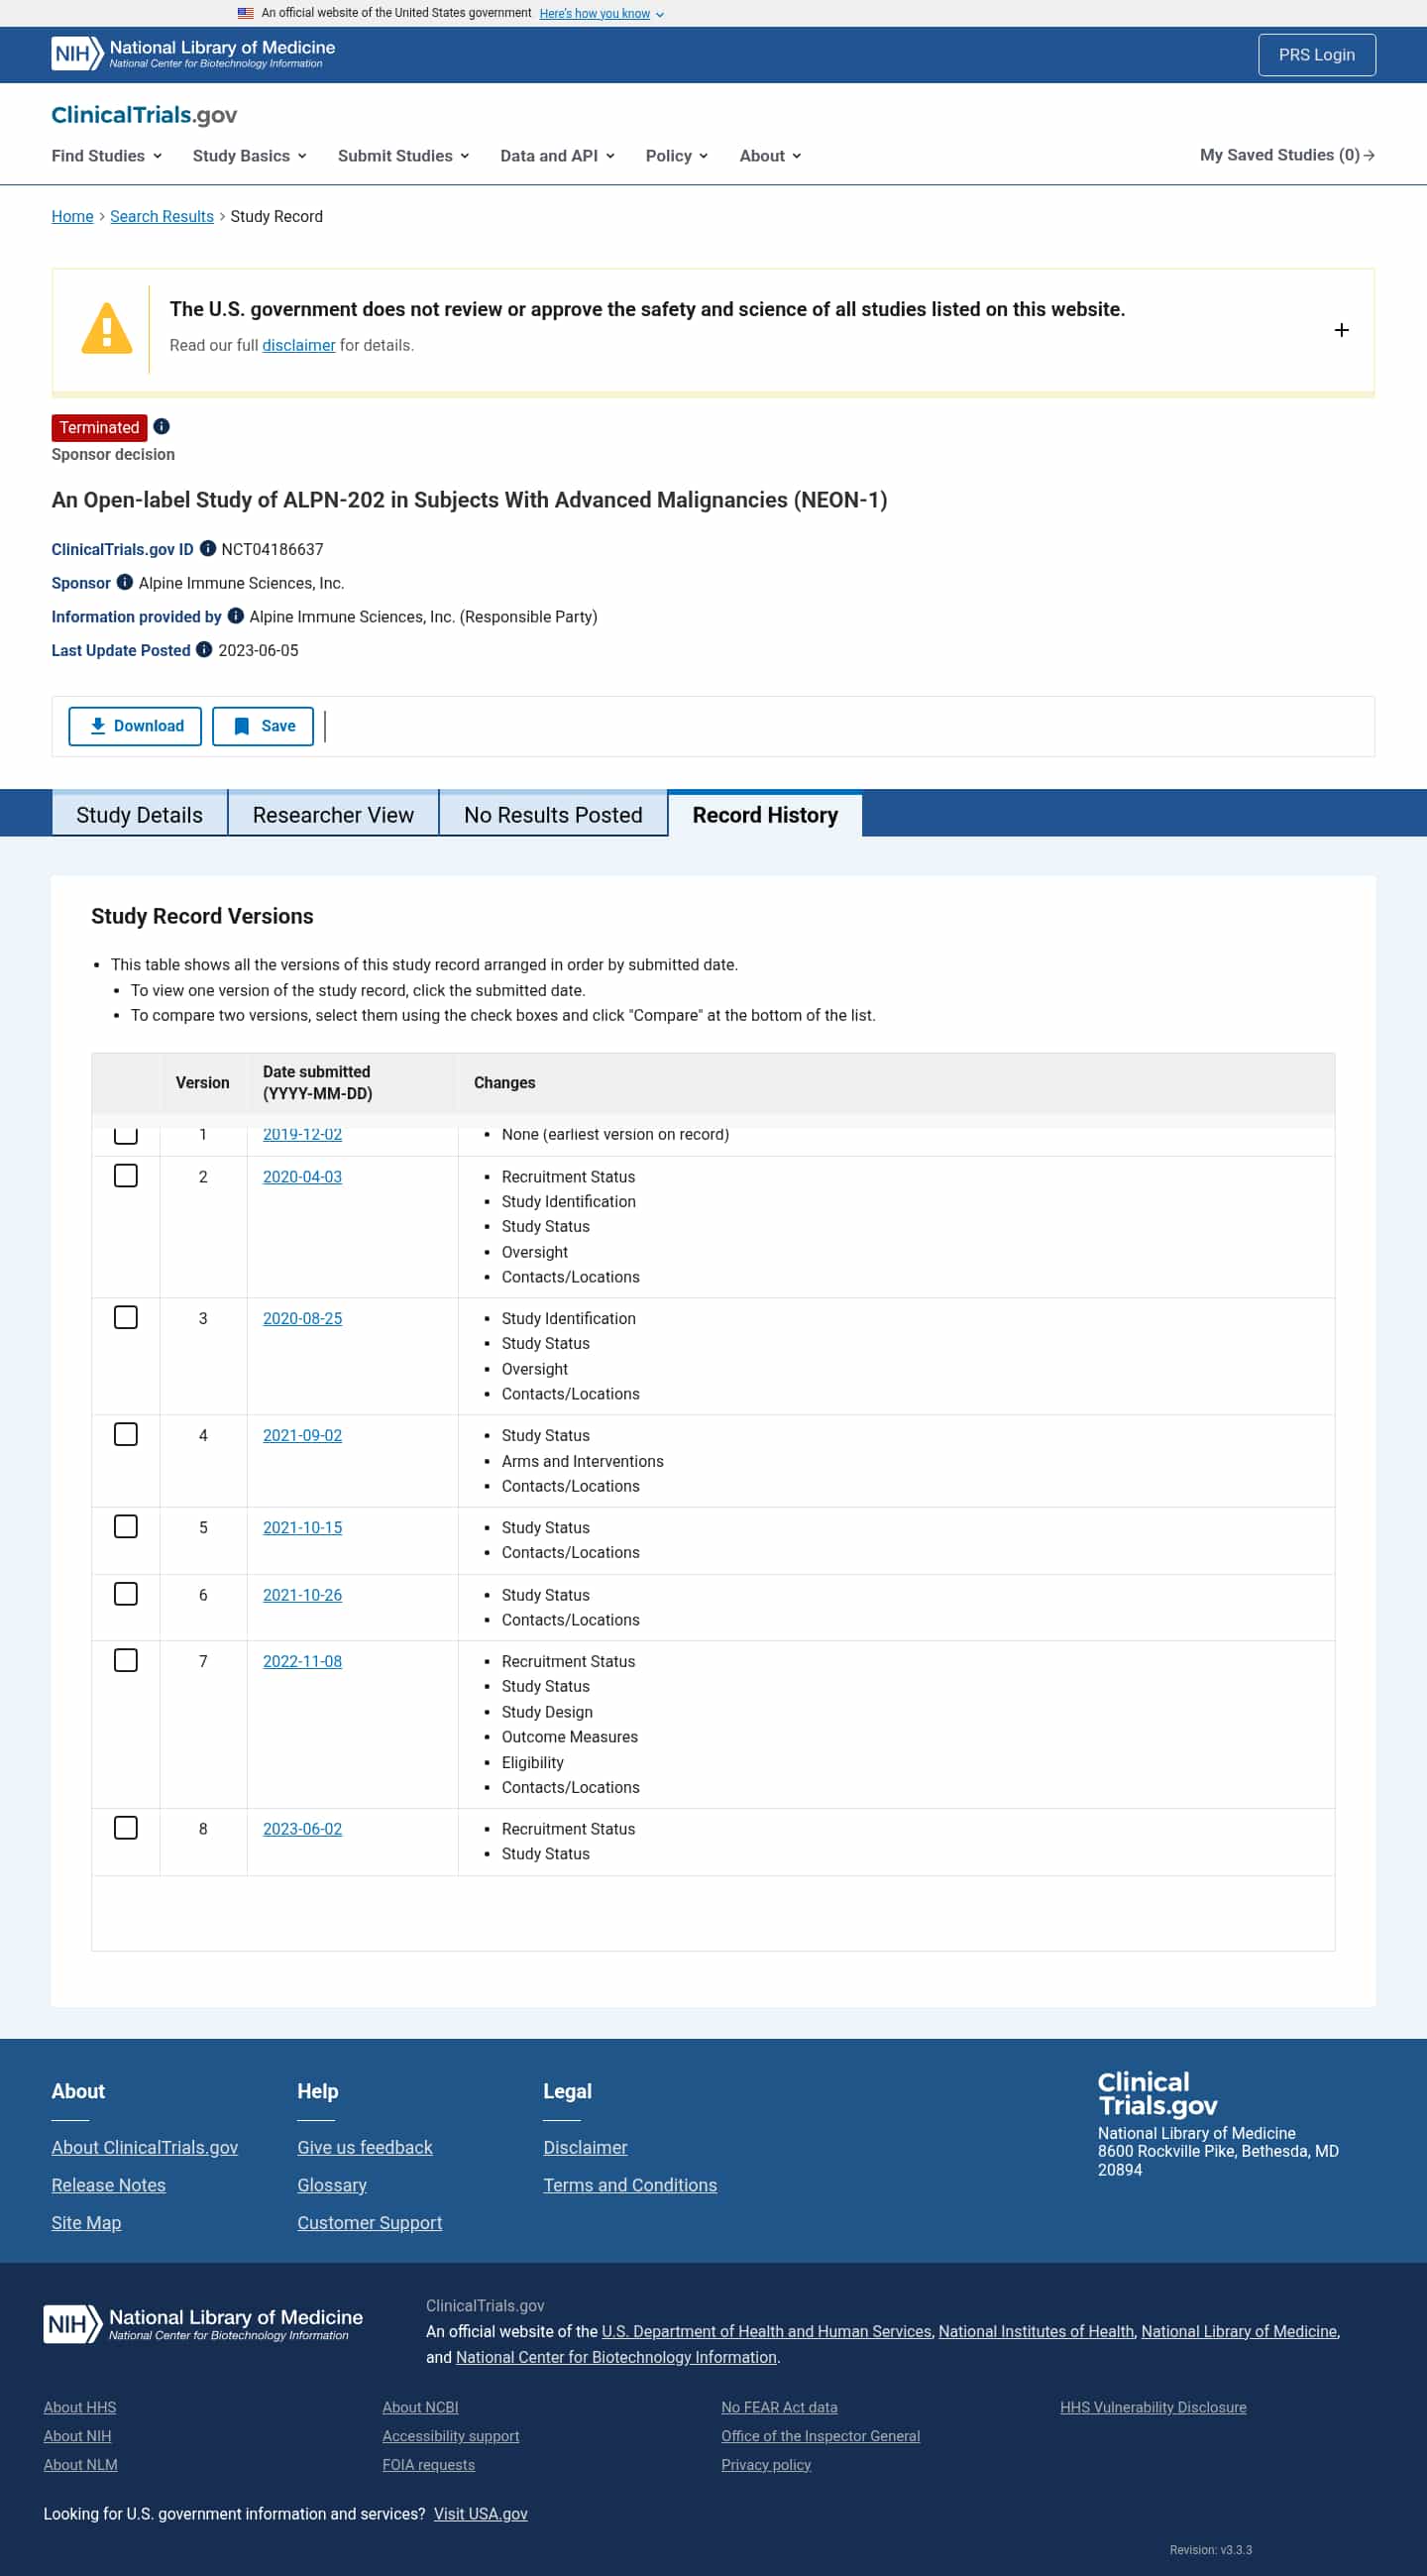Image resolution: width=1427 pixels, height=2576 pixels.
Task: Click the info icon beside Last Update Posted
Action: 204,650
